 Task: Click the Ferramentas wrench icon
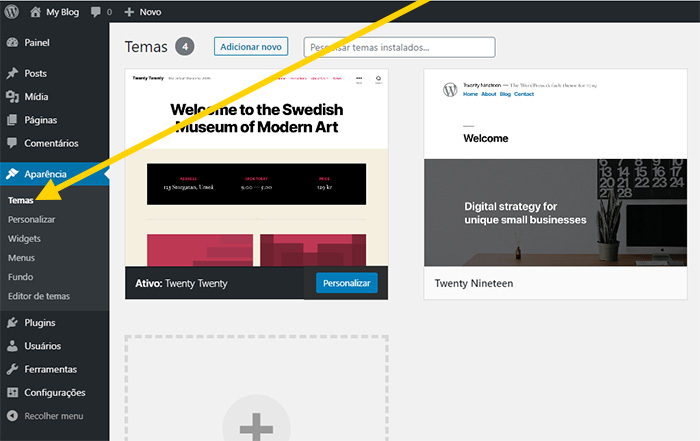tap(12, 369)
